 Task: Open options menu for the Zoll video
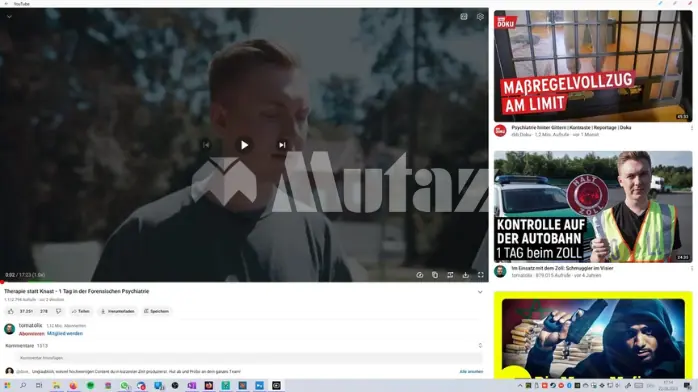(x=691, y=269)
